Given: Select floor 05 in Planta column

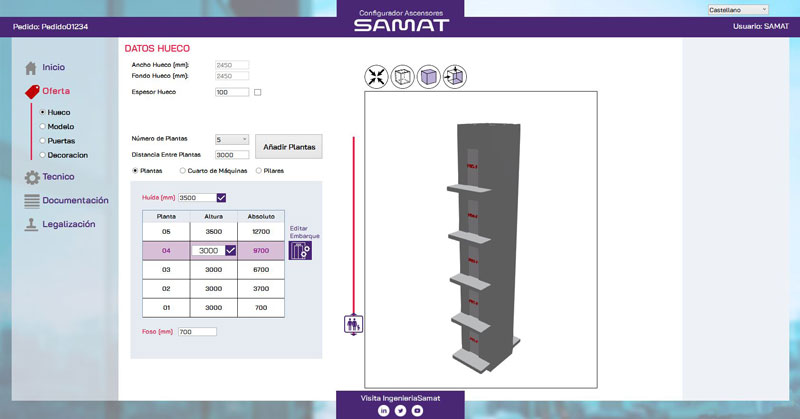Looking at the screenshot, I should point(166,232).
